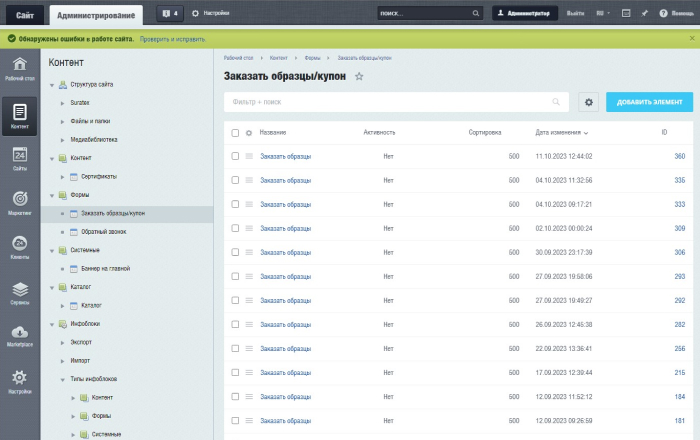The image size is (700, 440).
Task: Click the panel layout icon beside pin
Action: pyautogui.click(x=626, y=13)
